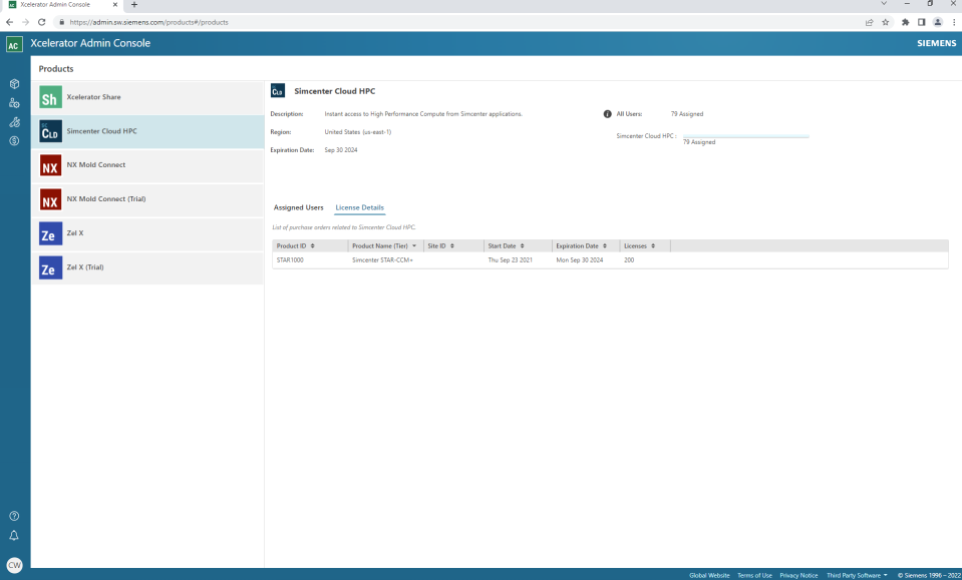Open the Product Name (Tier) filter dropdown

pos(414,245)
